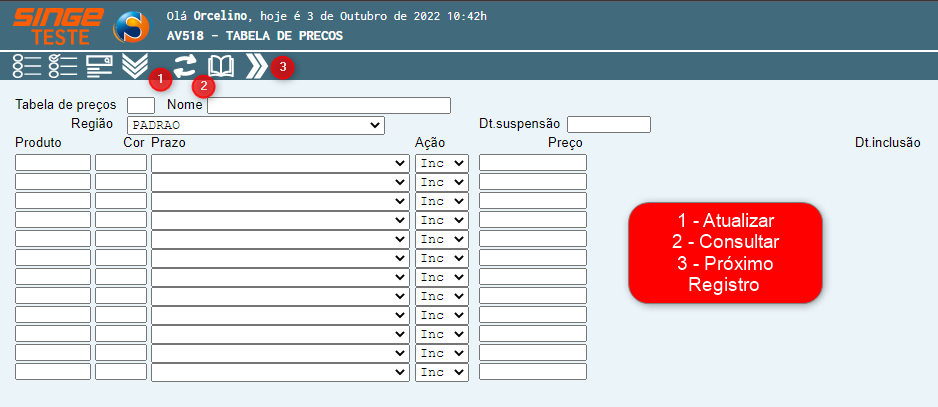This screenshot has height=407, width=938.
Task: Click the Dt.suspensão date field
Action: 608,125
